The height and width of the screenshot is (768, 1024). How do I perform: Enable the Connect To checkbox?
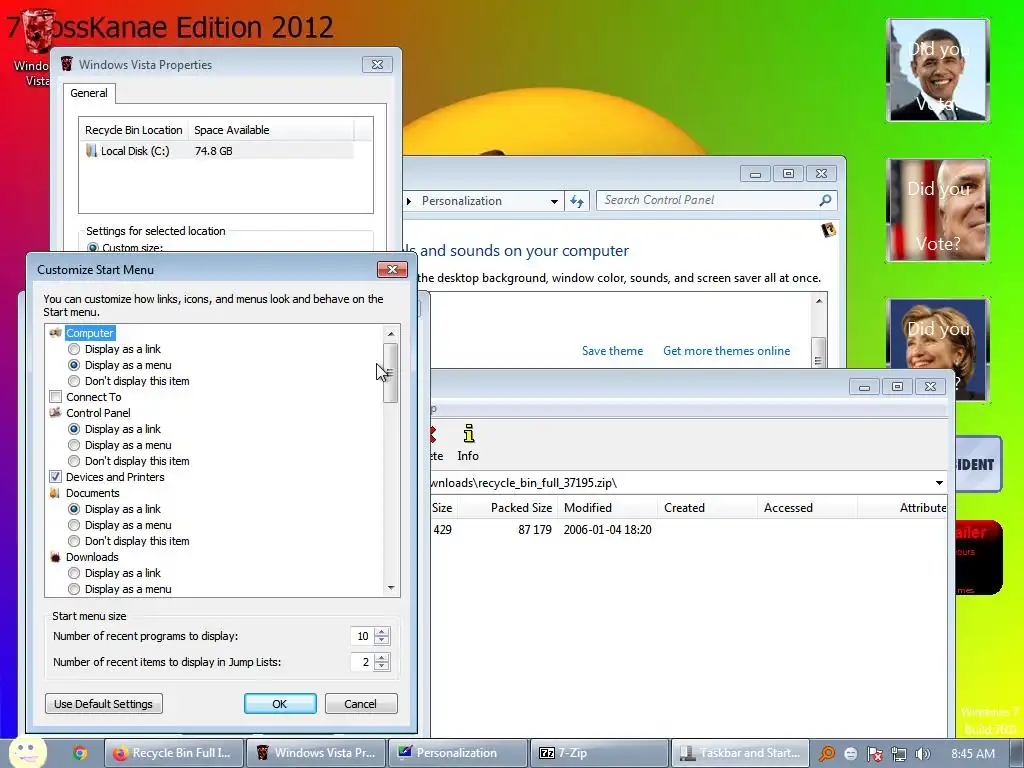pos(56,397)
